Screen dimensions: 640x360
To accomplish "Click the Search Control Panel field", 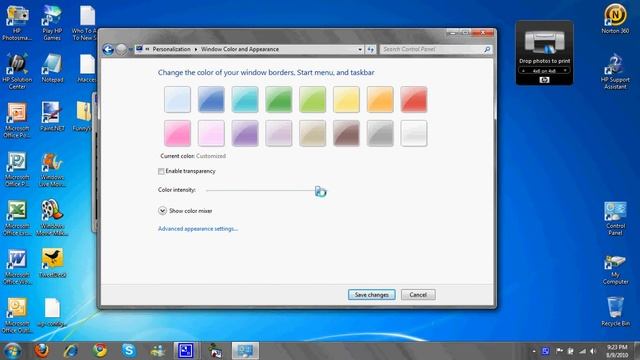I will pos(436,49).
